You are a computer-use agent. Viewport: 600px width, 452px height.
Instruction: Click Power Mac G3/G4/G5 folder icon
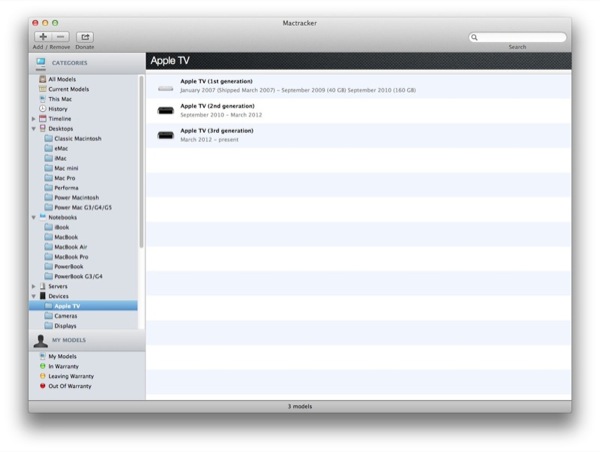(49, 207)
